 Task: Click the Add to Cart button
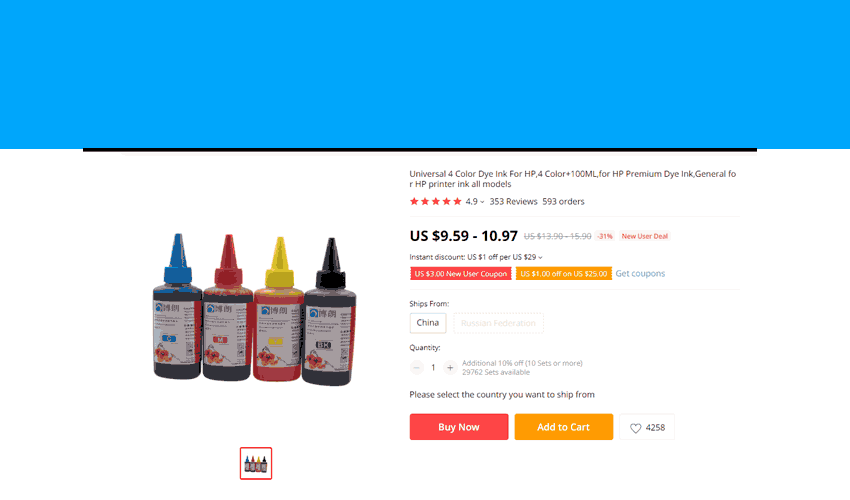click(564, 427)
